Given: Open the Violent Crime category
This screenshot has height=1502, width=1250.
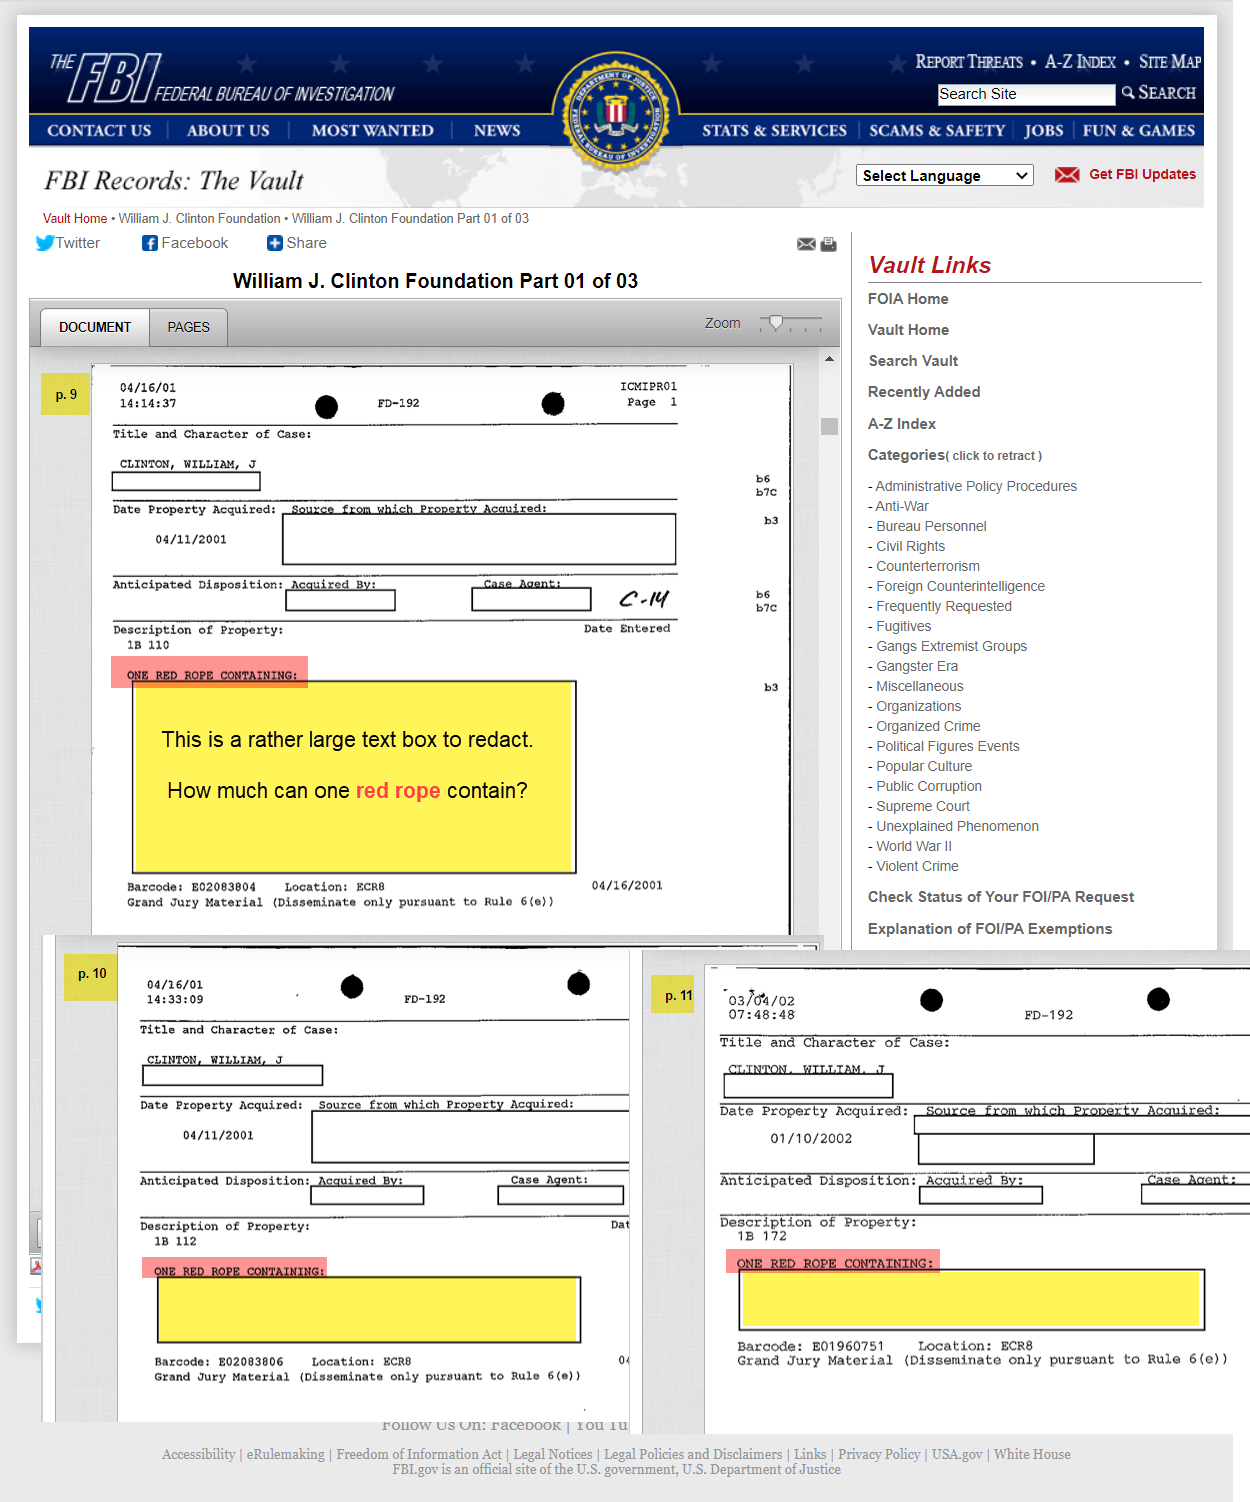Looking at the screenshot, I should [917, 866].
